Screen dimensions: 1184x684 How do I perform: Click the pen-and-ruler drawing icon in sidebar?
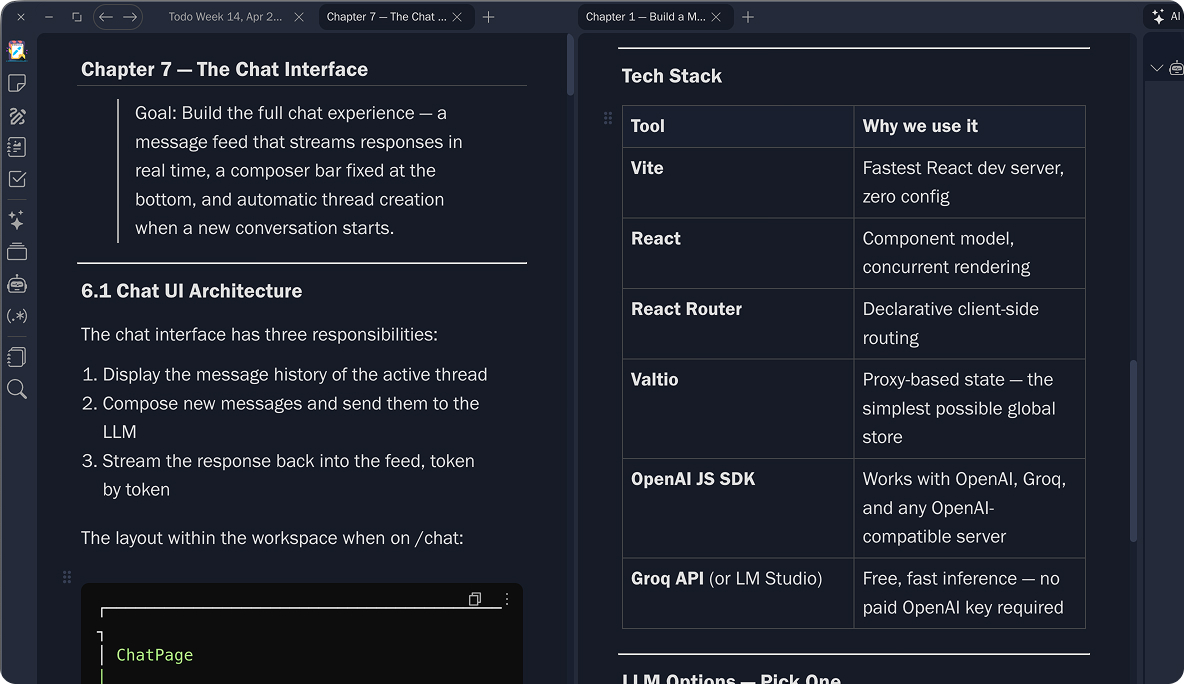point(17,116)
